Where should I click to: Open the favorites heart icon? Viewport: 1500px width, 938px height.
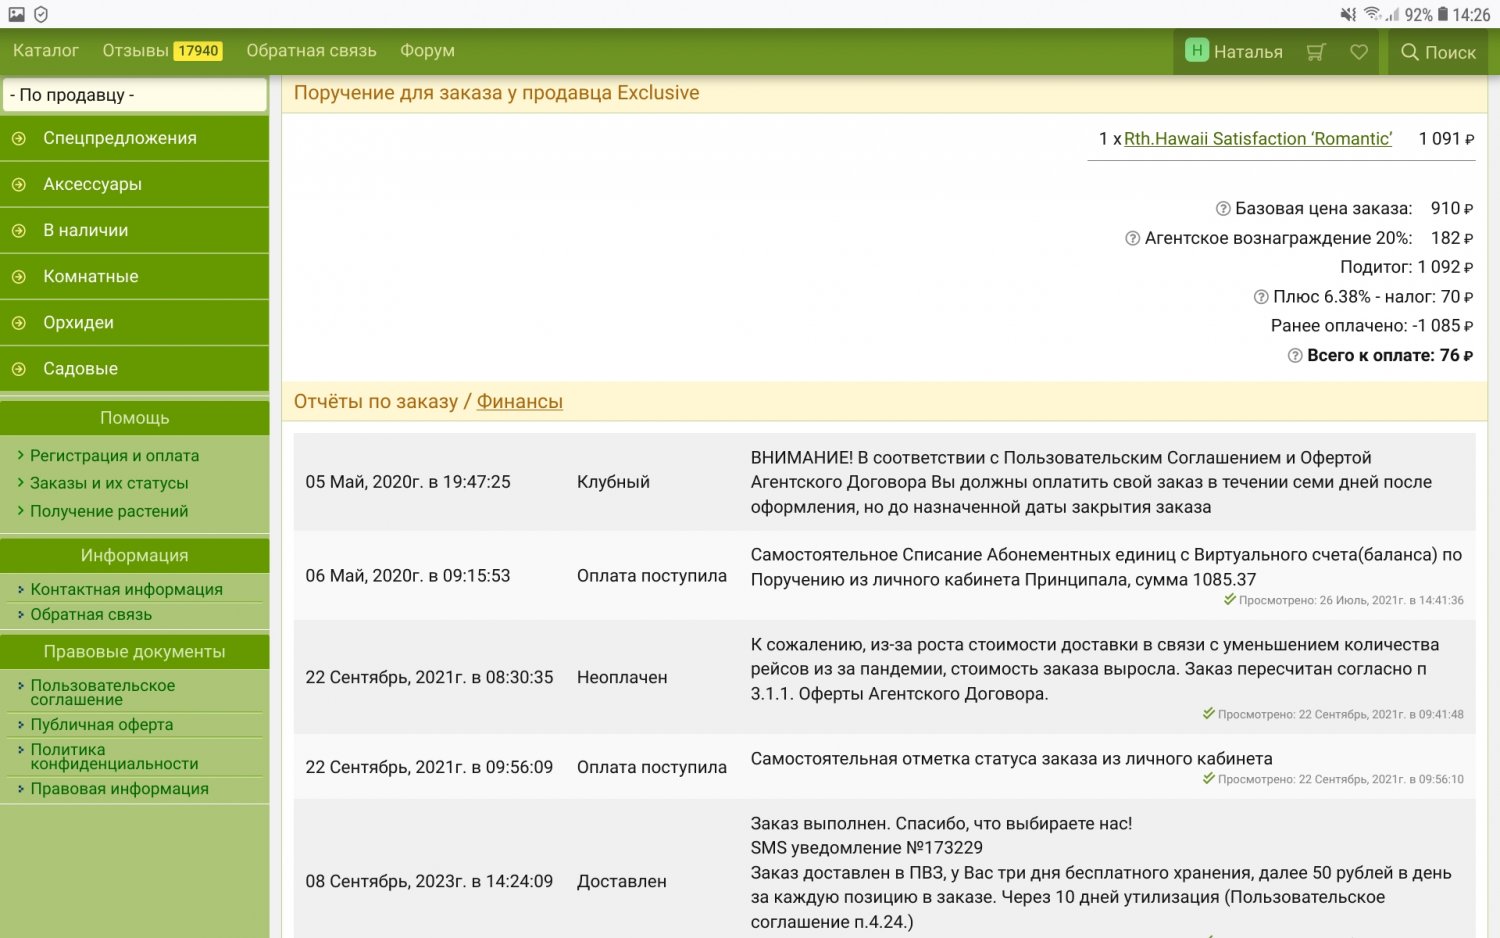[1359, 52]
